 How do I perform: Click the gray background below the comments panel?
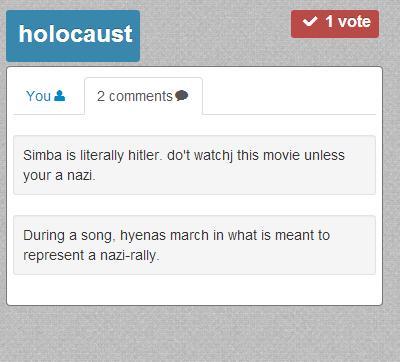[x=200, y=333]
